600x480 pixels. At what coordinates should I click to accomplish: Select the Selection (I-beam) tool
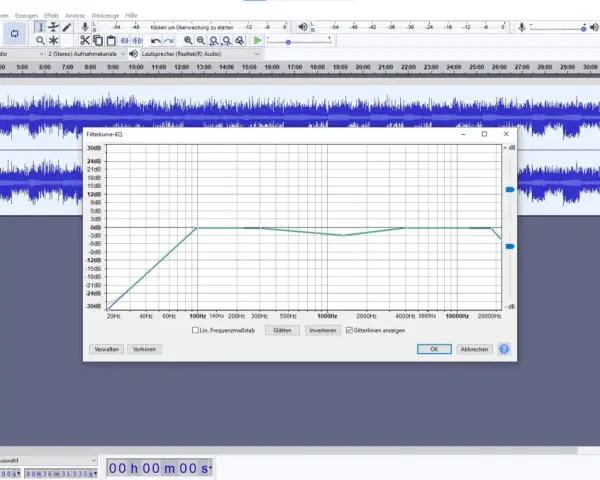pos(40,27)
